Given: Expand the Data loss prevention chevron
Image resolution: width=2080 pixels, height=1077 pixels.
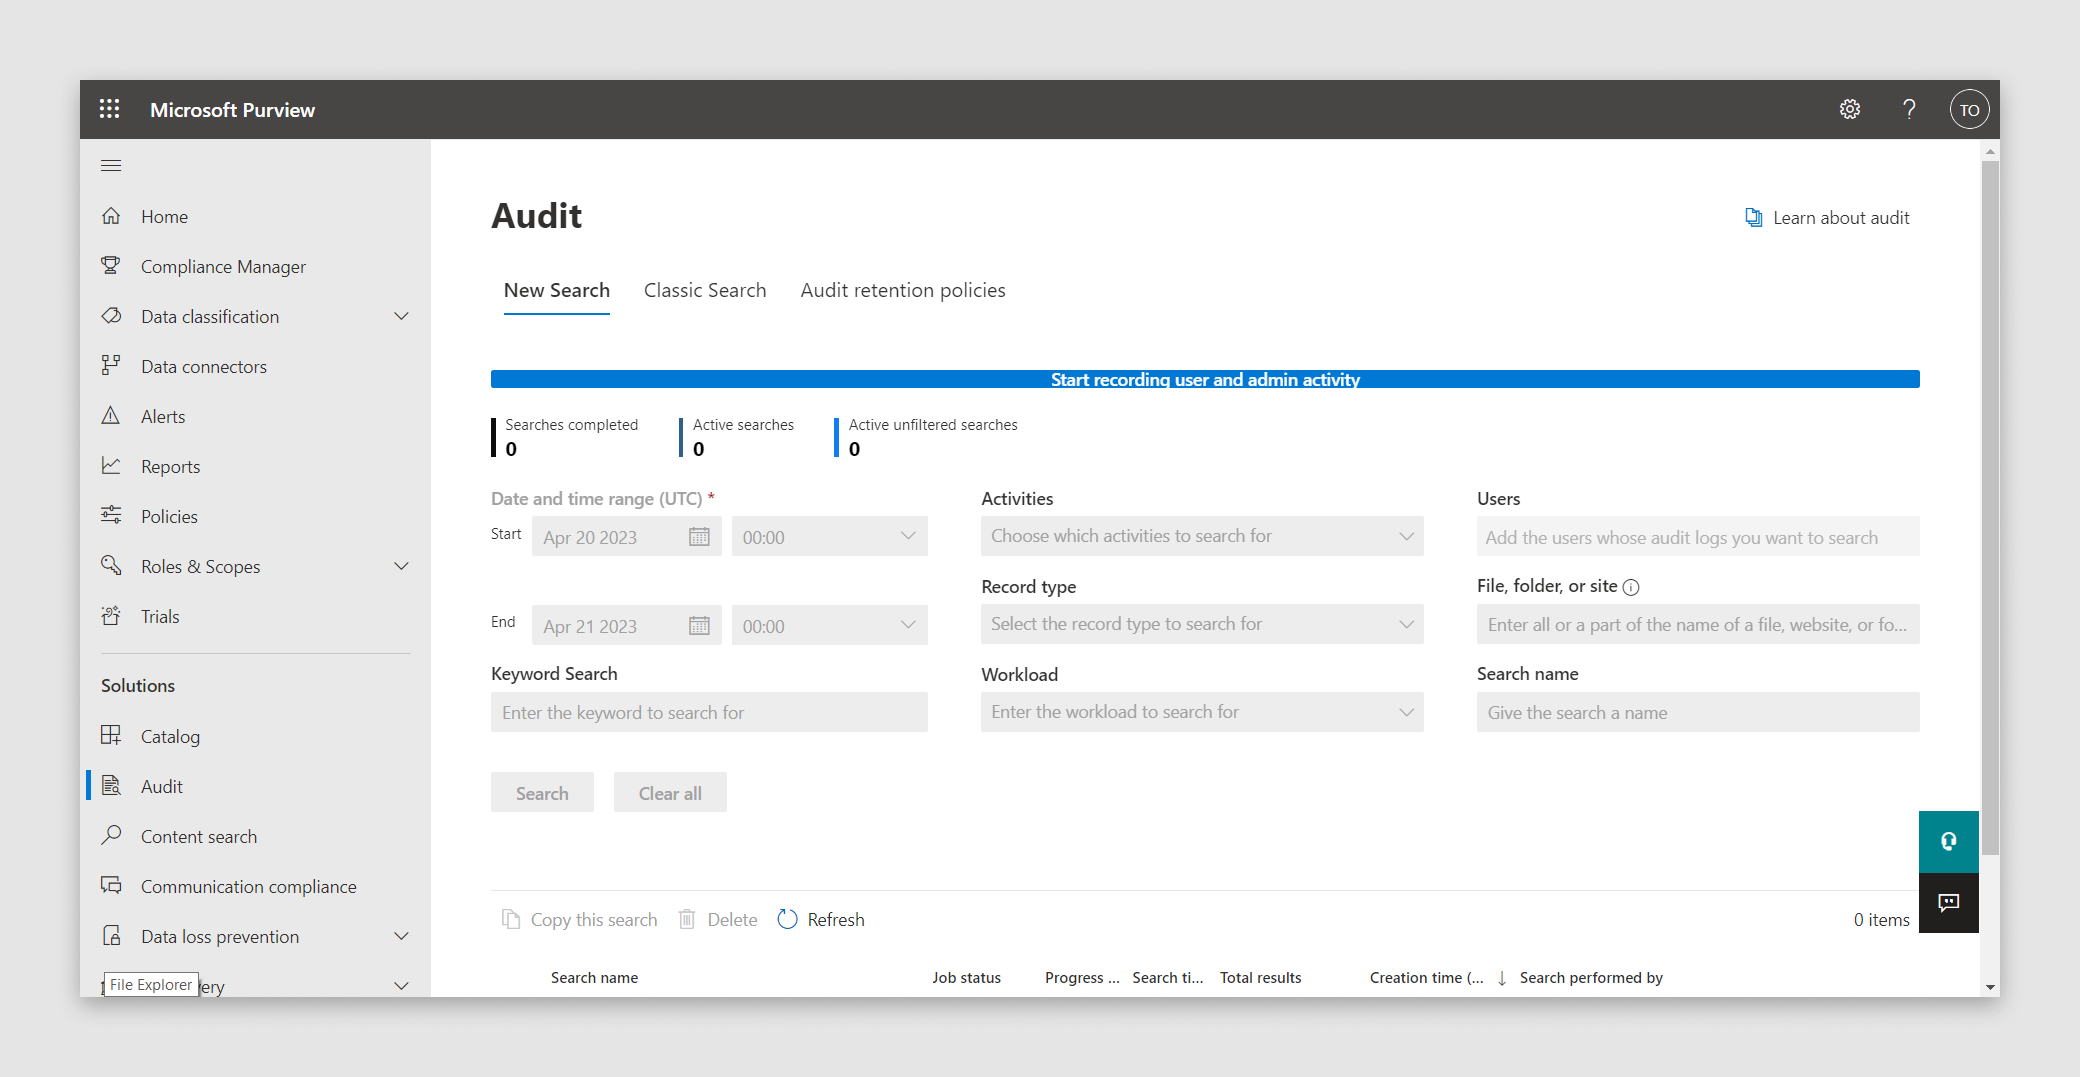Looking at the screenshot, I should tap(402, 936).
